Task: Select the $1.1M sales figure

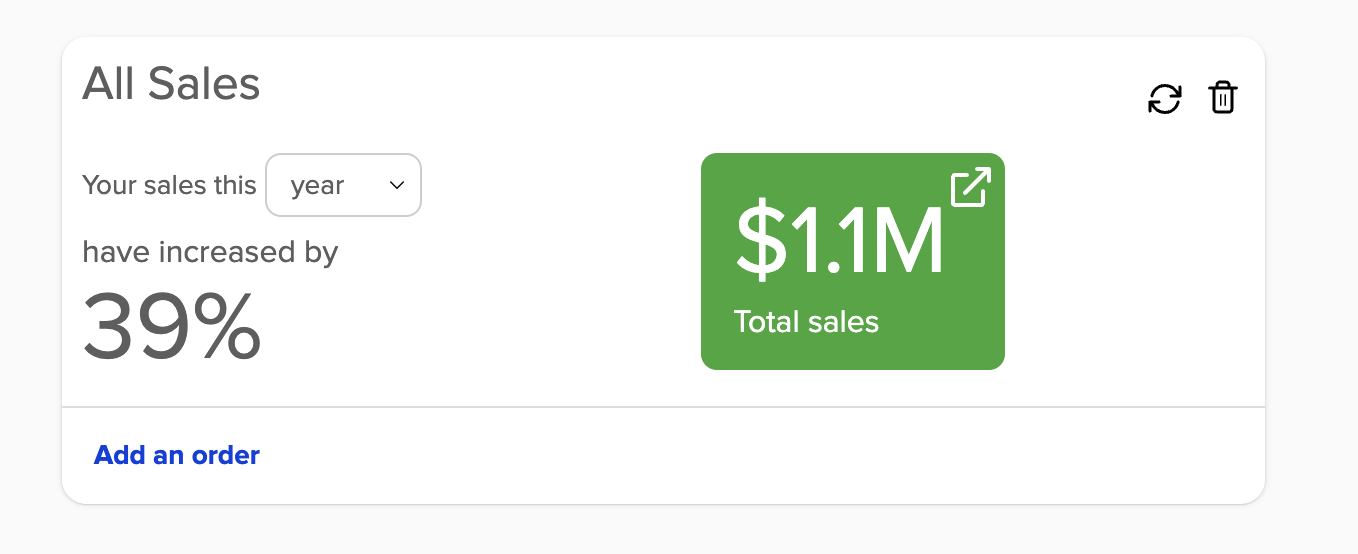Action: (839, 244)
